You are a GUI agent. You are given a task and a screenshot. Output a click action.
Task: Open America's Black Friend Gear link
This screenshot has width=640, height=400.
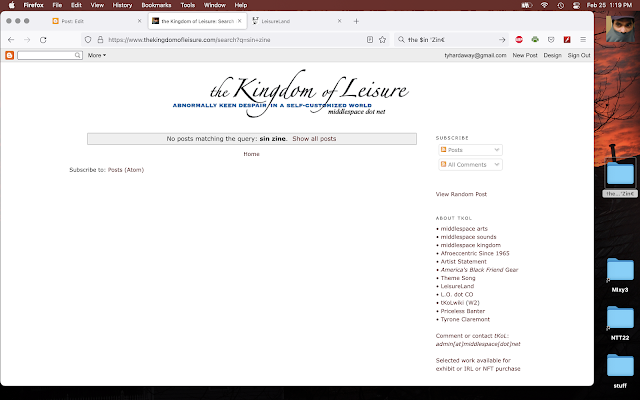point(479,270)
